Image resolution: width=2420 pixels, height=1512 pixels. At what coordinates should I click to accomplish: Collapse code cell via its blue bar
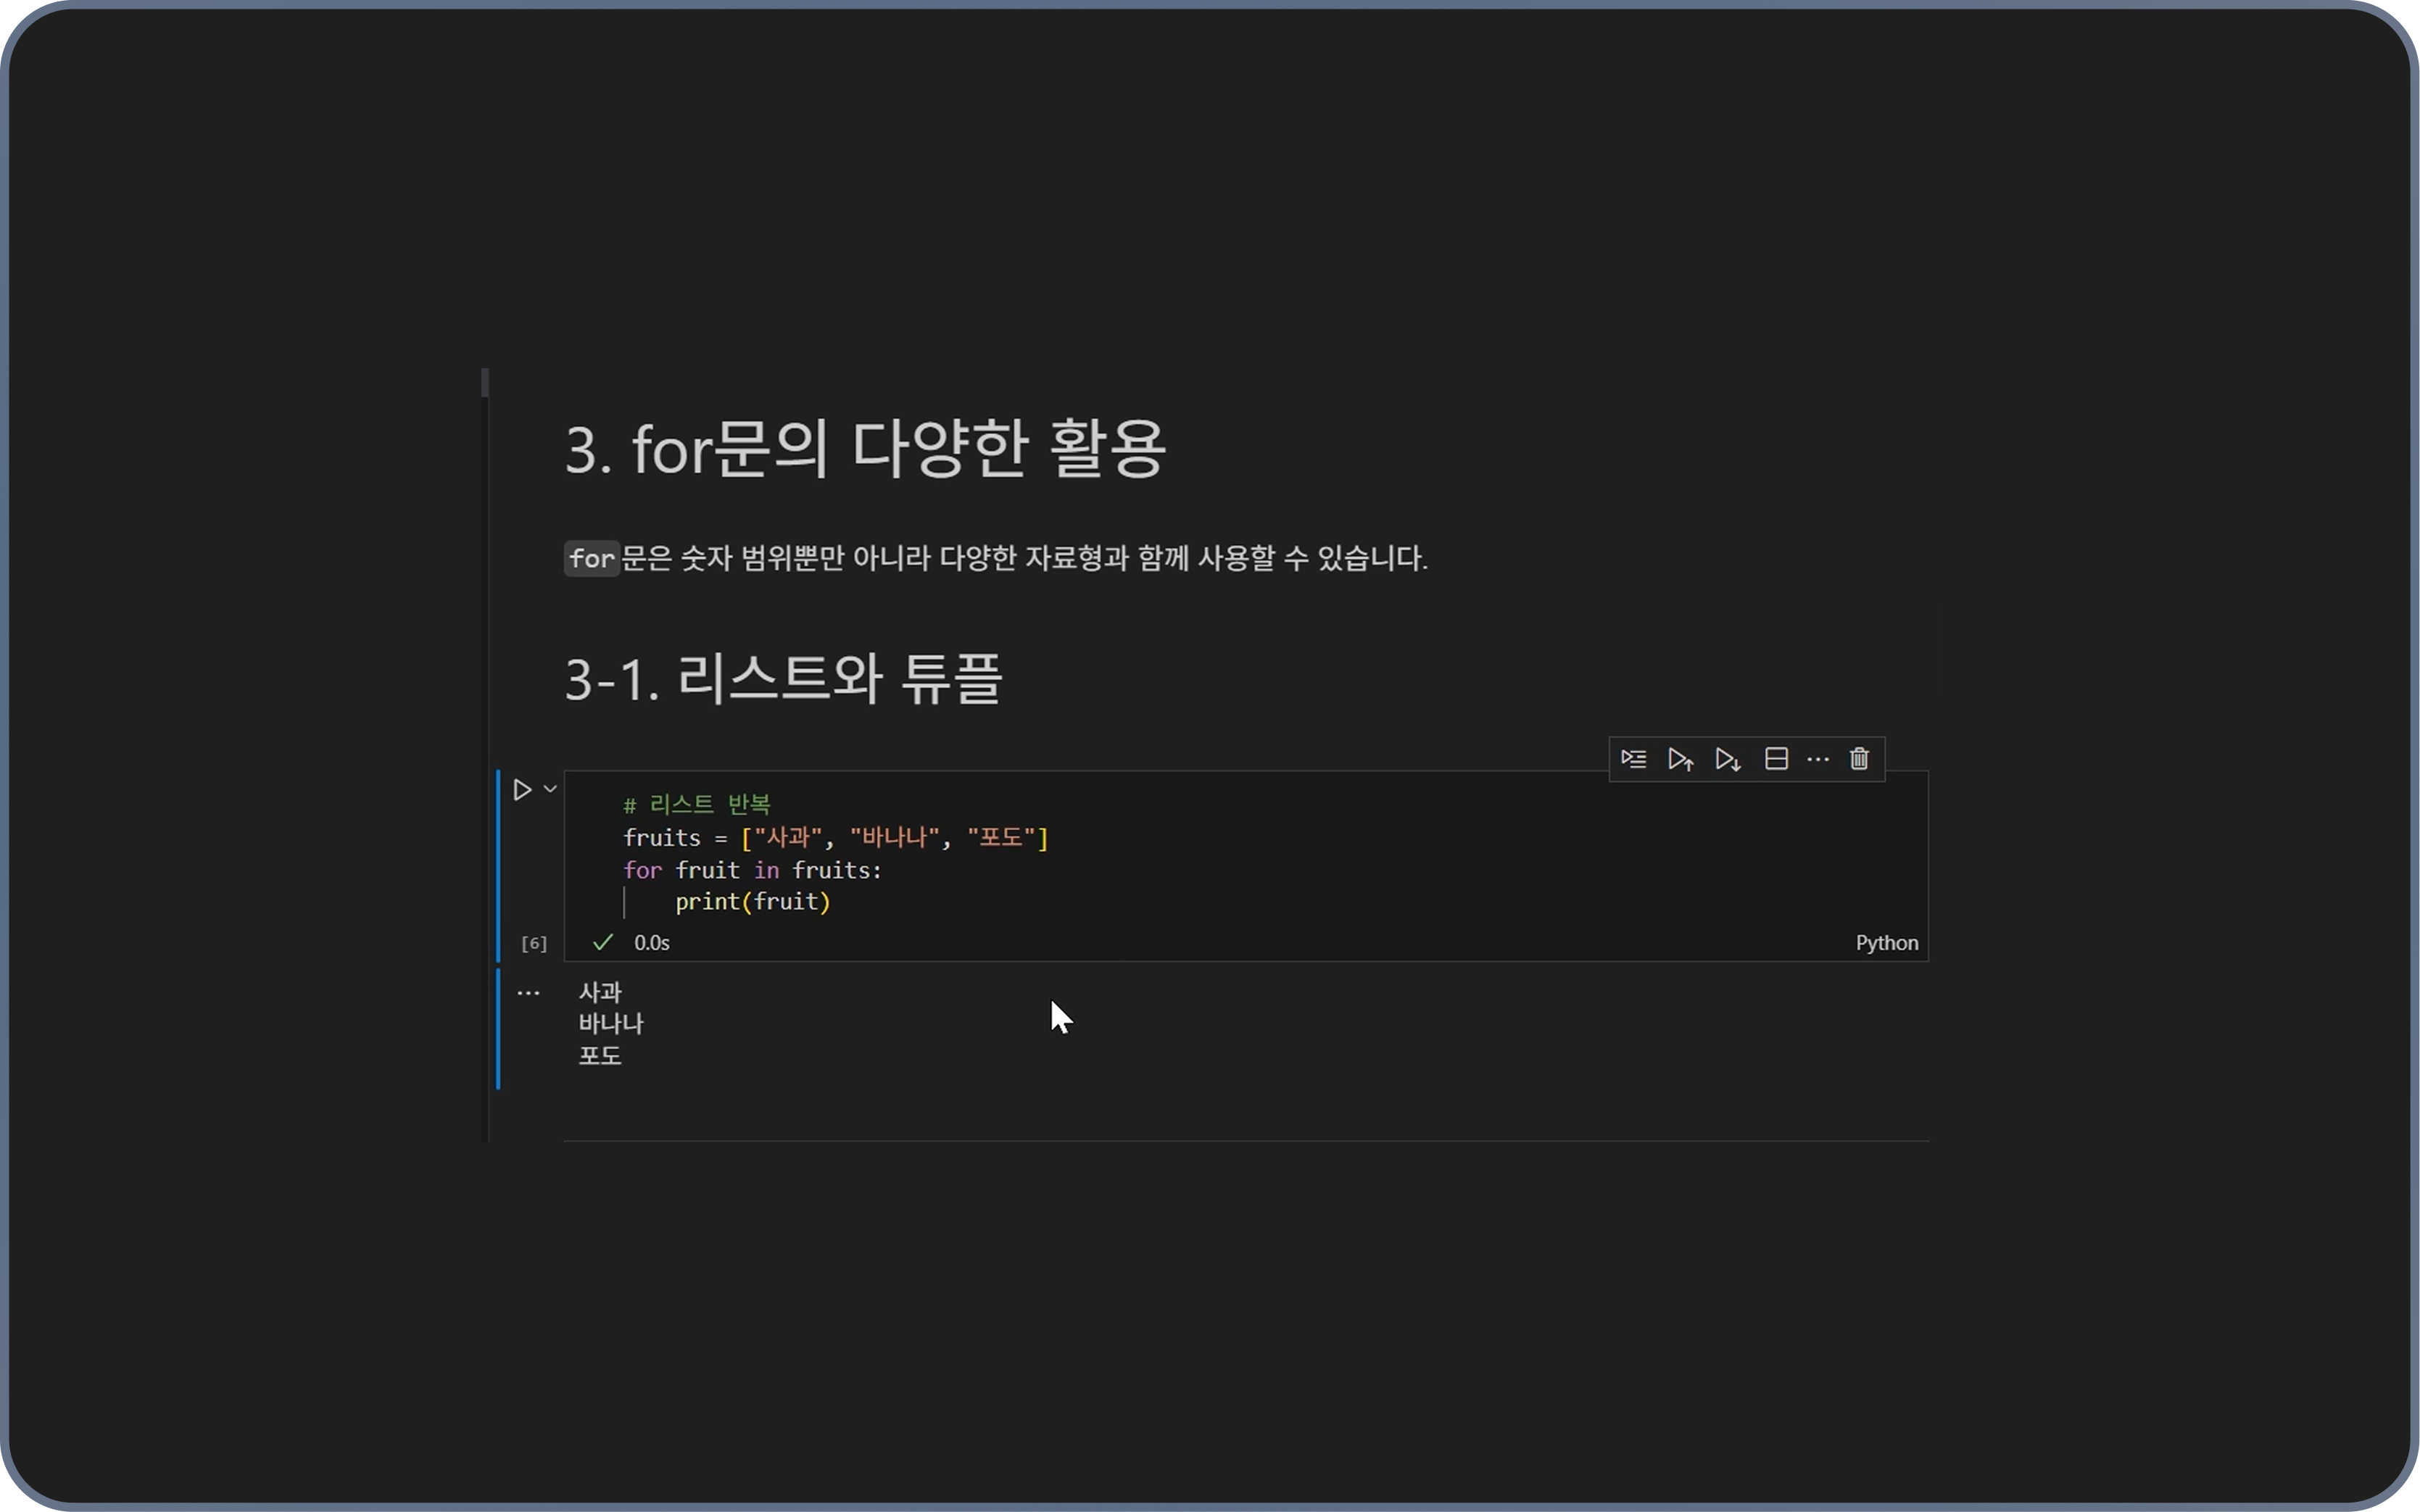click(498, 865)
